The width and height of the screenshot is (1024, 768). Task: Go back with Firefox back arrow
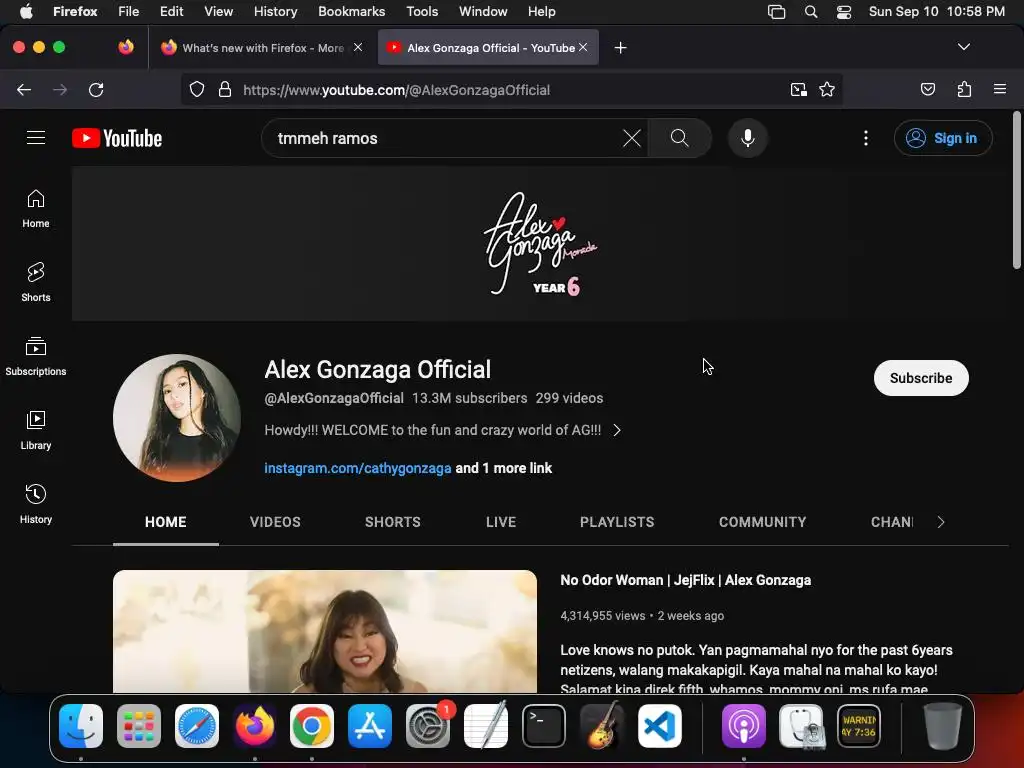pyautogui.click(x=24, y=90)
